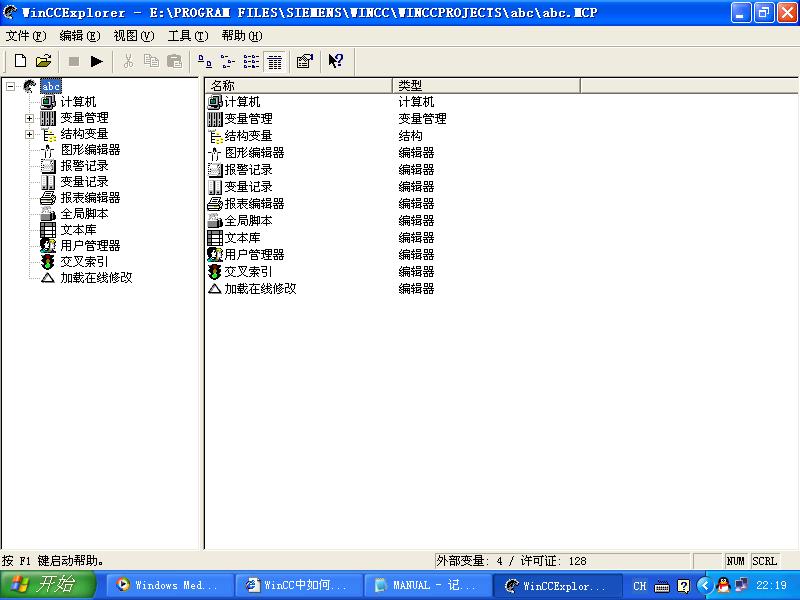Viewport: 800px width, 600px height.
Task: Click the context help arrow icon
Action: click(335, 61)
